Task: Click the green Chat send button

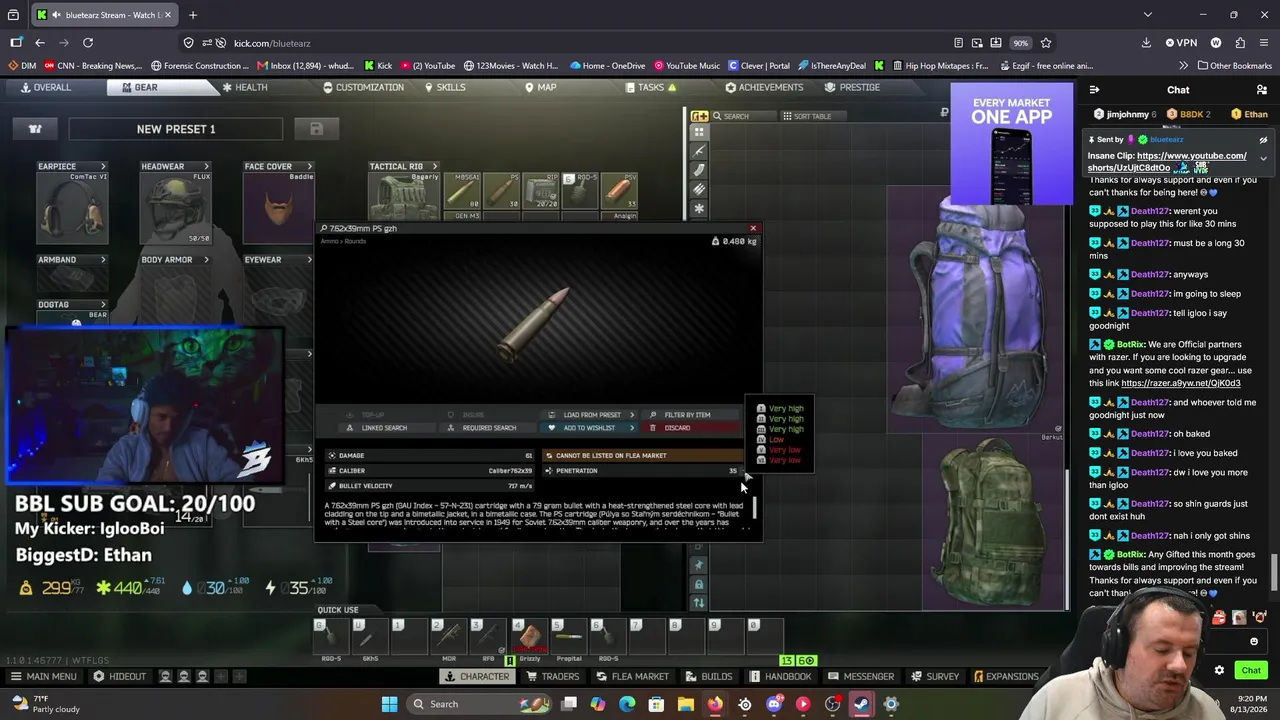Action: tap(1251, 671)
